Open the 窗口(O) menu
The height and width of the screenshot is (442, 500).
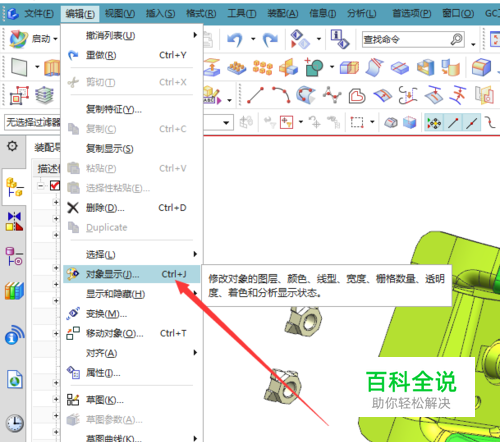458,14
